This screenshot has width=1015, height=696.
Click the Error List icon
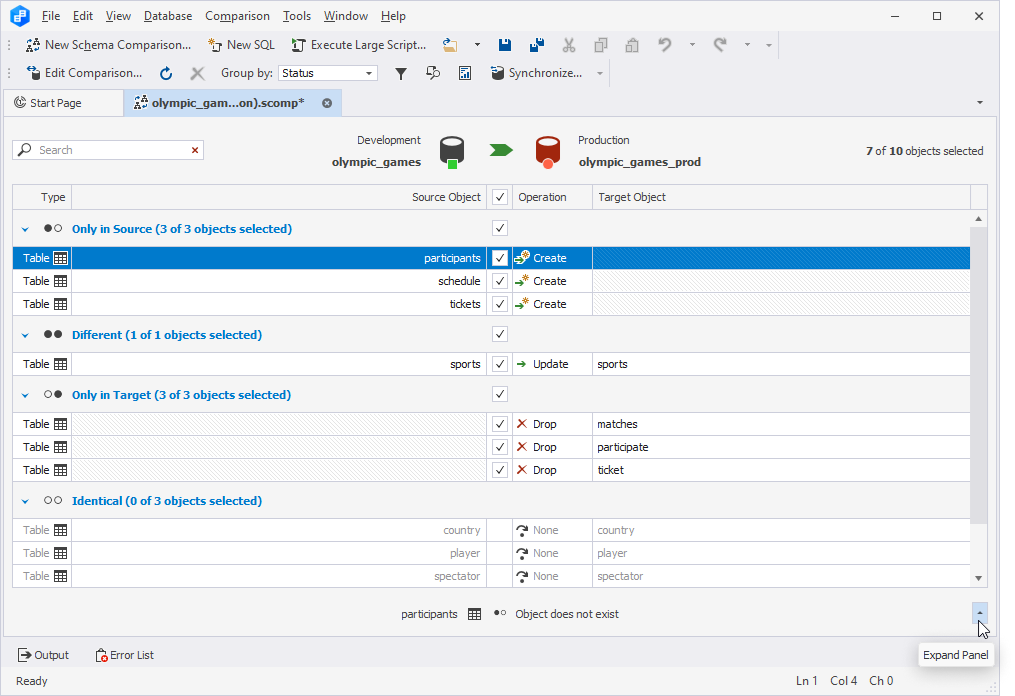tap(102, 655)
